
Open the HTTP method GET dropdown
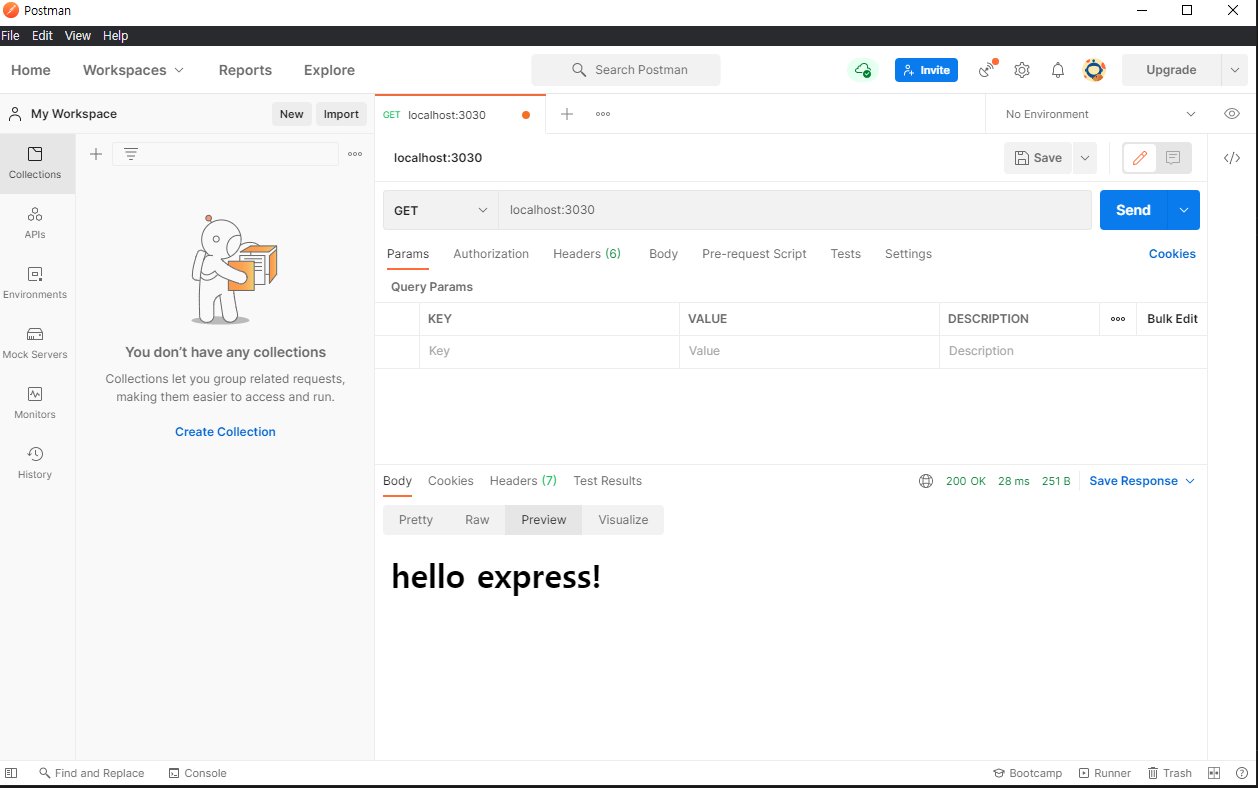click(441, 210)
